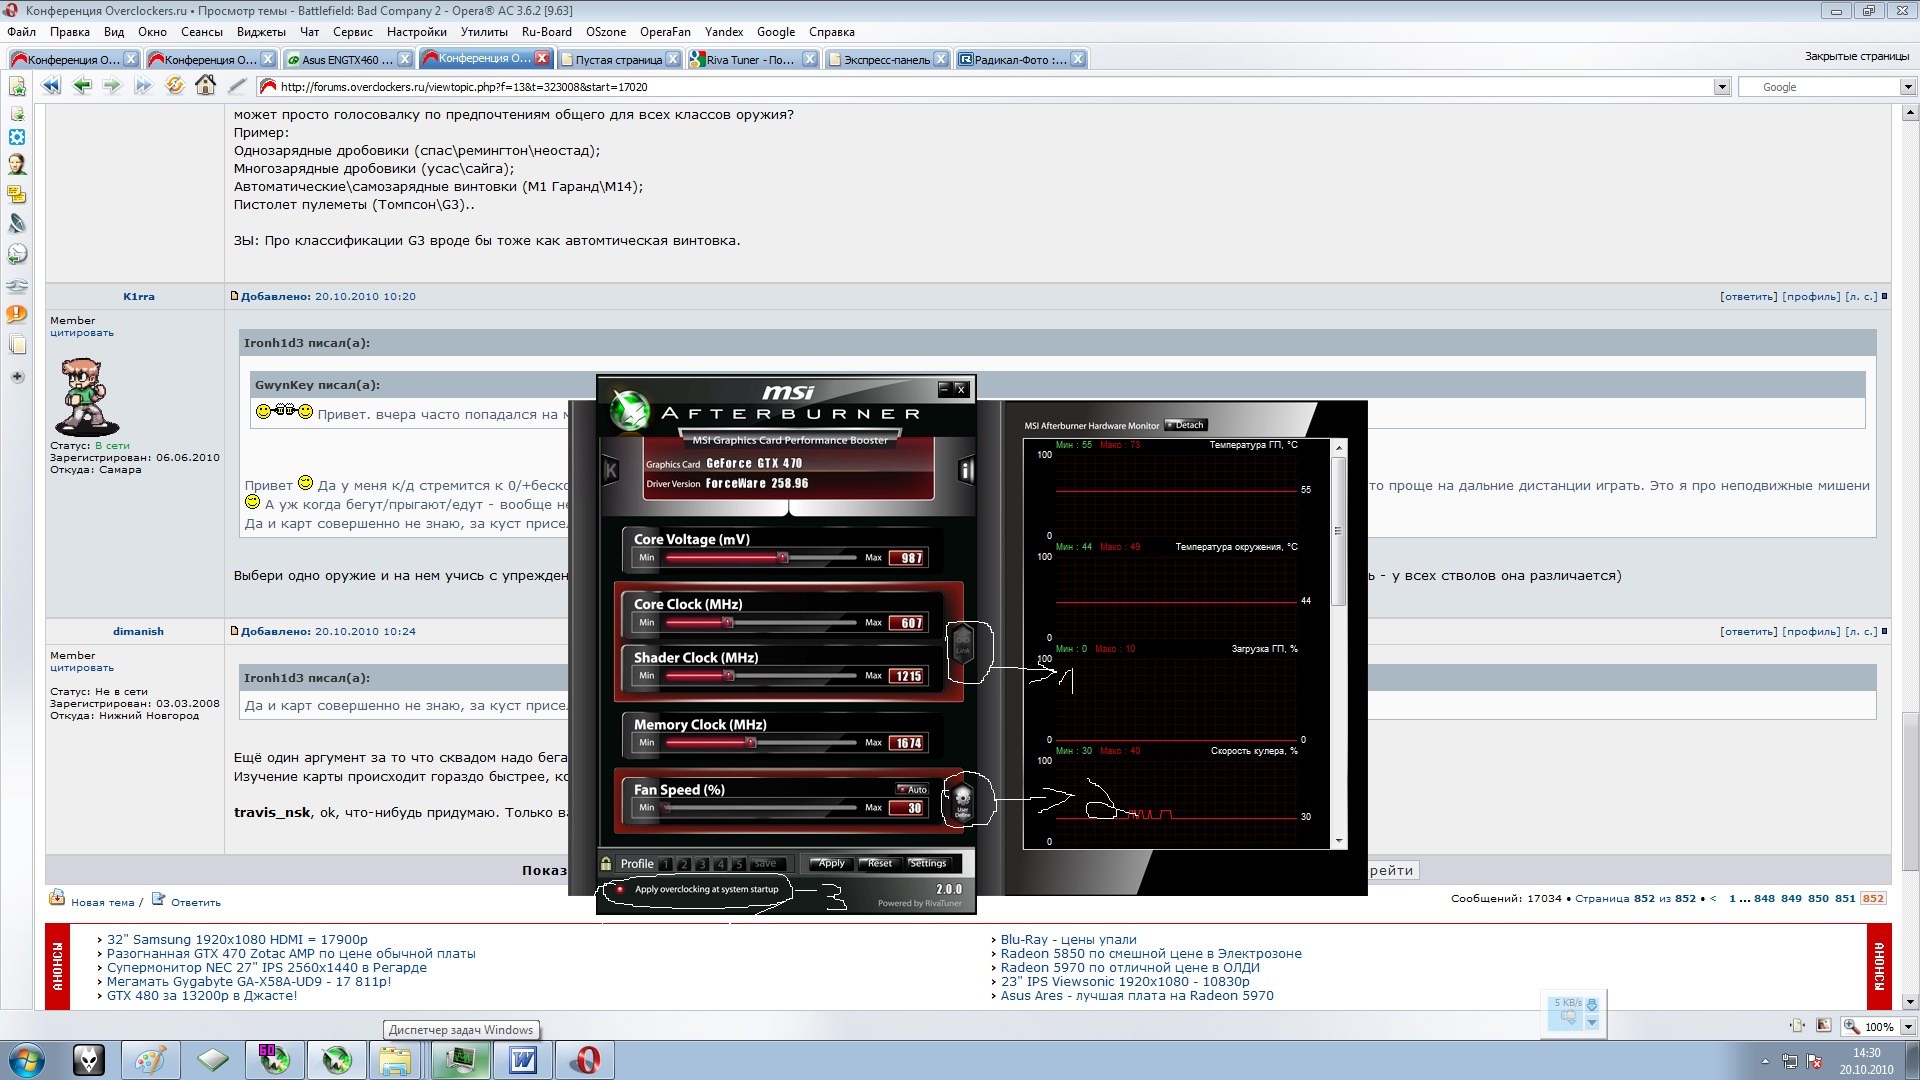
Task: Go to the Home page icon
Action: [x=205, y=86]
